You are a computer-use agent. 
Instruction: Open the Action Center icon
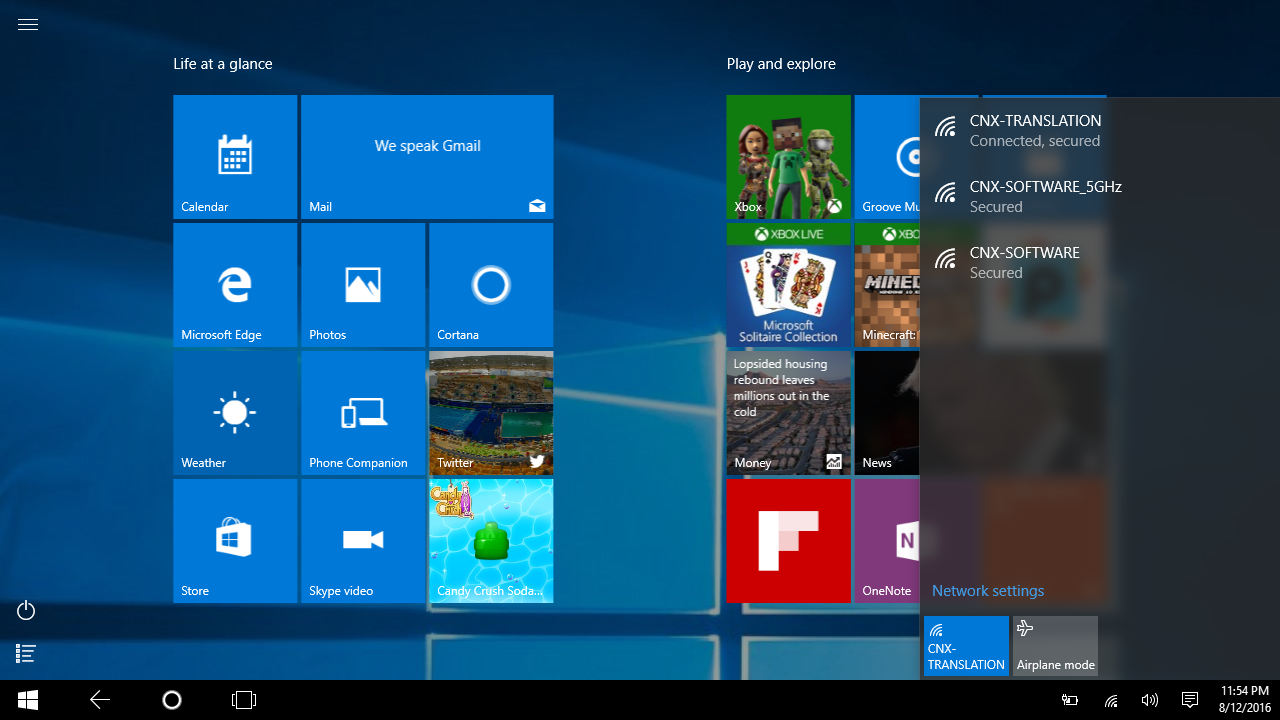(x=1190, y=700)
